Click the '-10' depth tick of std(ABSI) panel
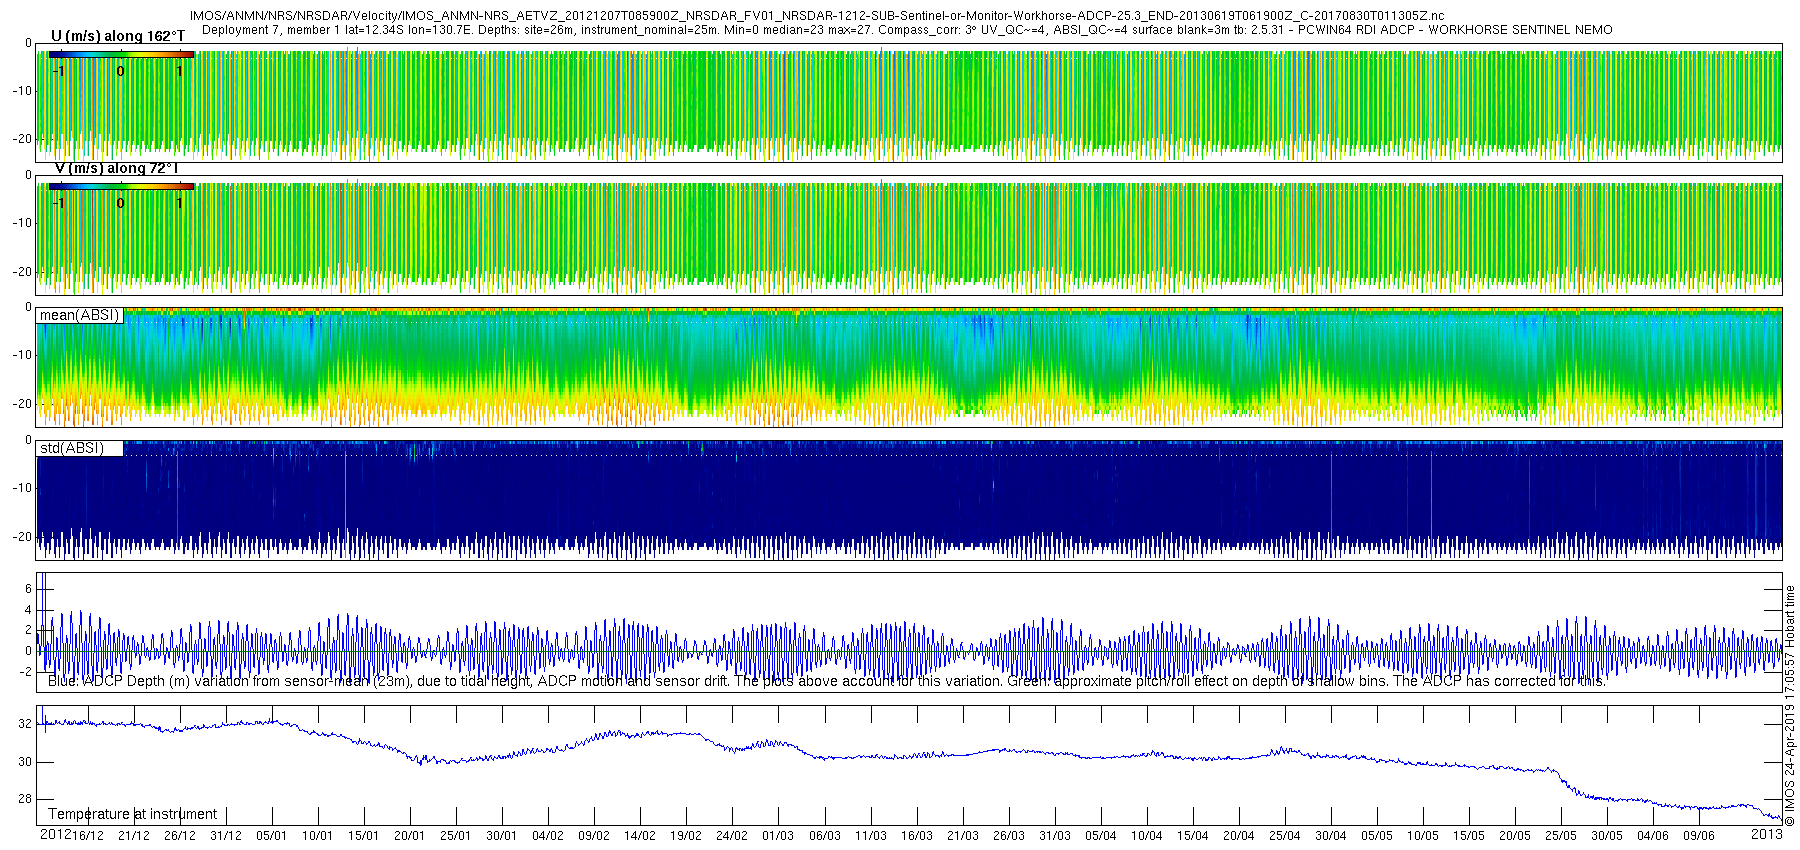Viewport: 1800px width, 850px height. click(22, 488)
